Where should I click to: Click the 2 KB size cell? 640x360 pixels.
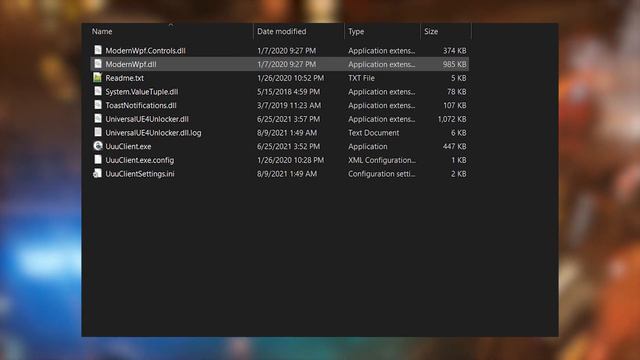459,174
